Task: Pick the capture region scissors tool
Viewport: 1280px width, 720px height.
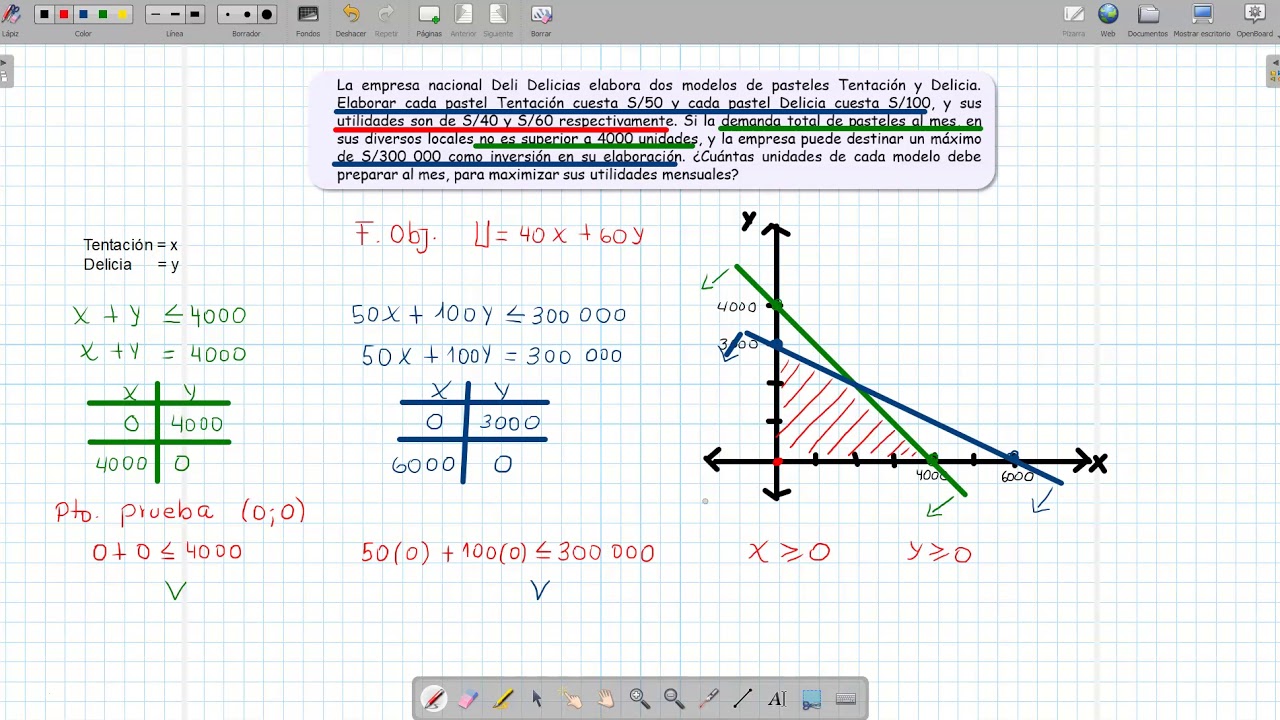Action: [812, 699]
